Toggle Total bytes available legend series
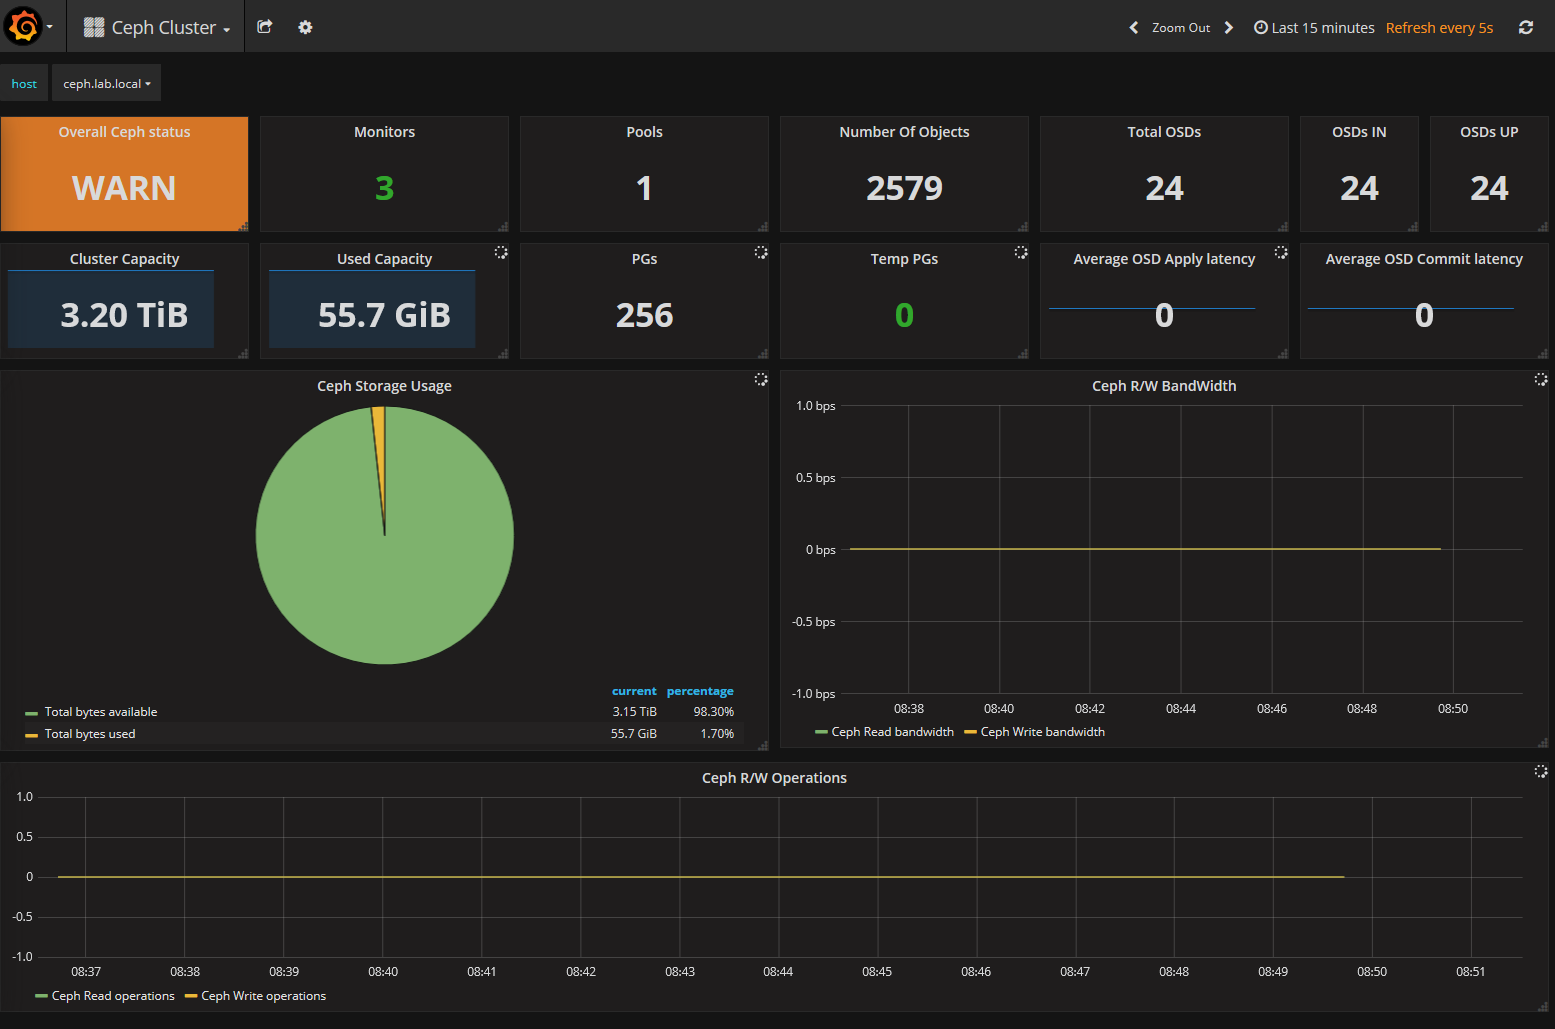1555x1029 pixels. pyautogui.click(x=101, y=712)
